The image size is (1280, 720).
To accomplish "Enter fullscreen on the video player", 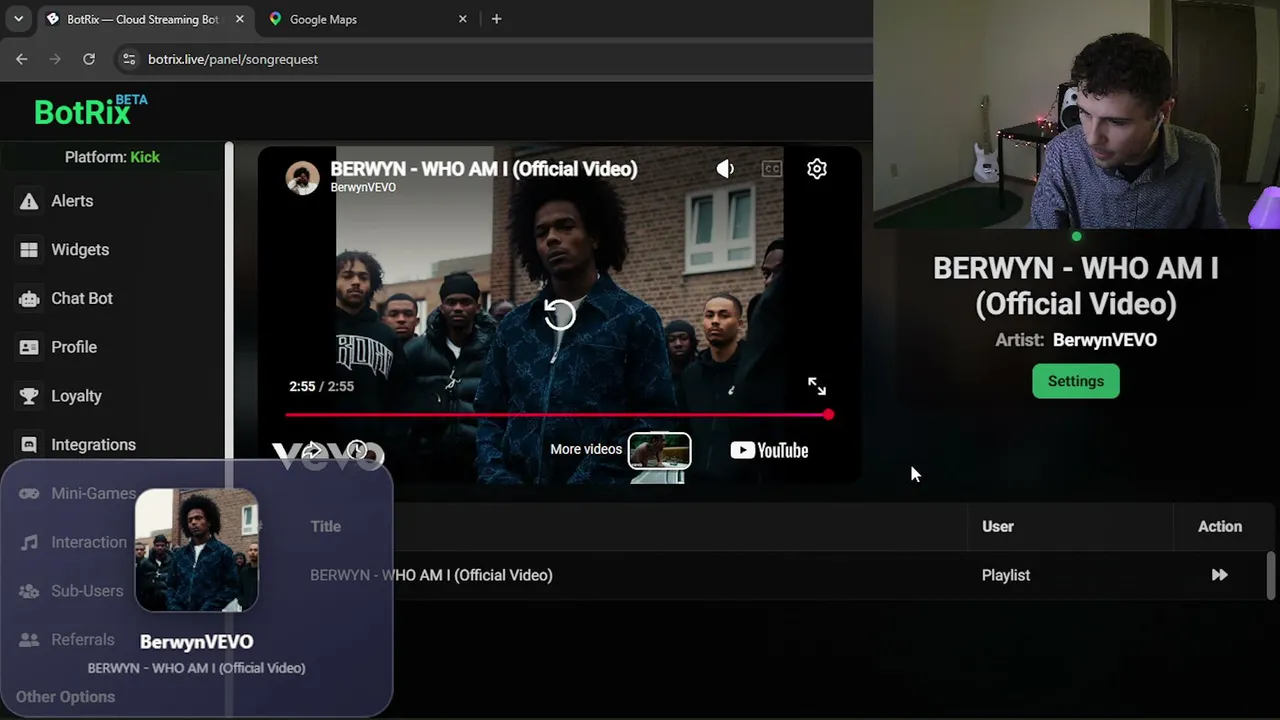I will pyautogui.click(x=817, y=386).
